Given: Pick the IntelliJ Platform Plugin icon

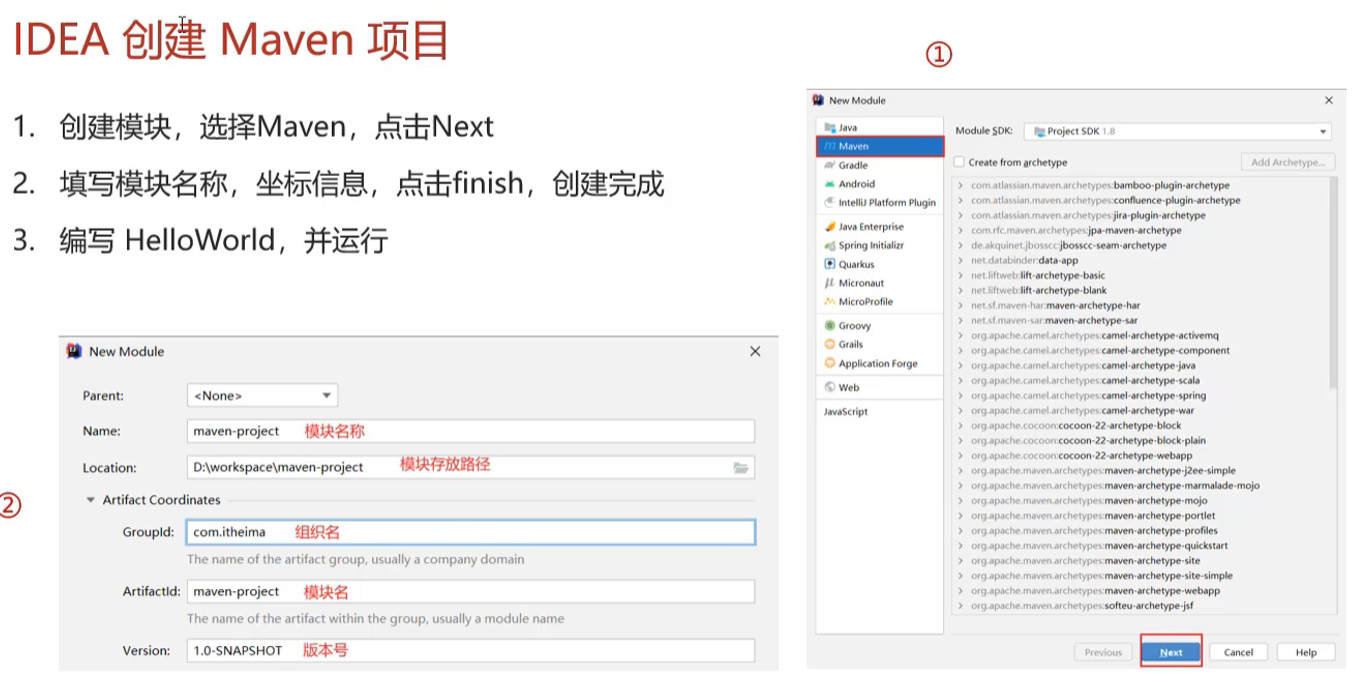Looking at the screenshot, I should [x=829, y=203].
